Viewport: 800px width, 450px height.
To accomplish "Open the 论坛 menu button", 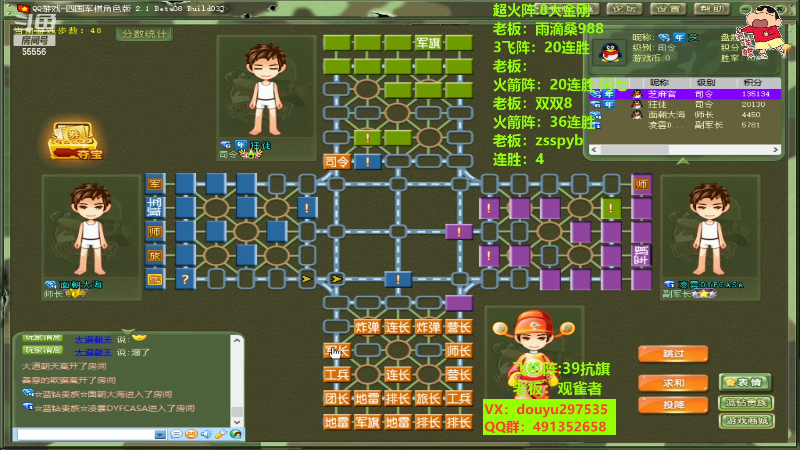I will pyautogui.click(x=623, y=9).
